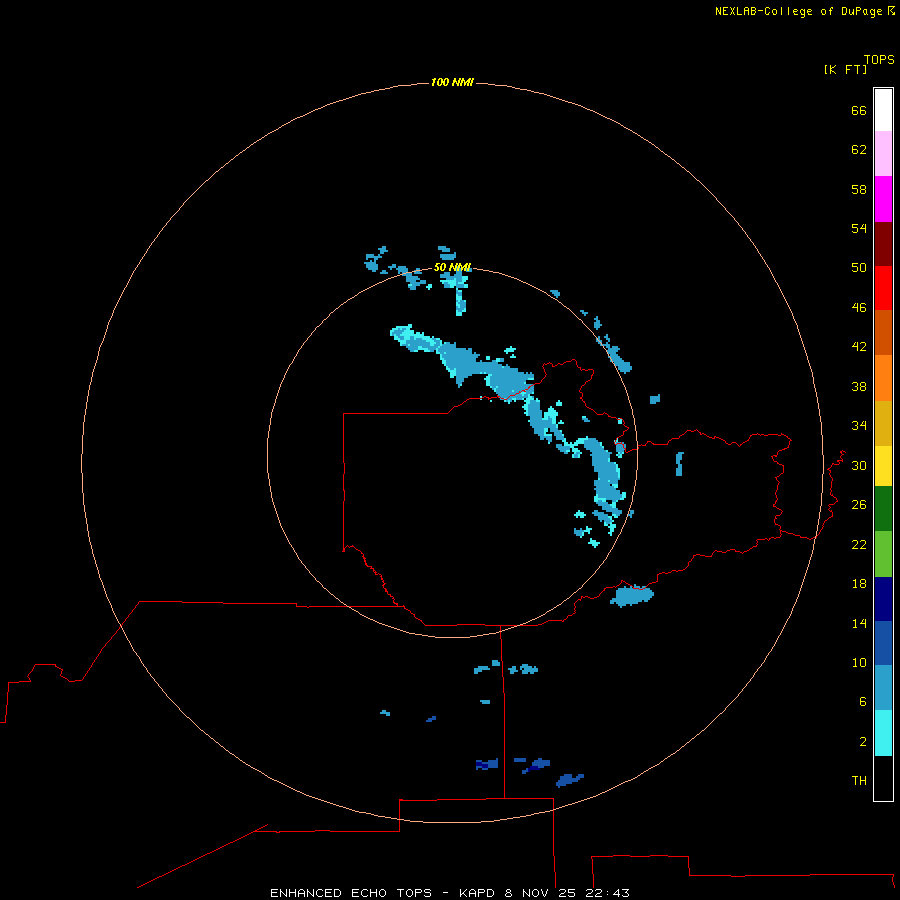Screen dimensions: 900x900
Task: Click the legend value 66
Action: 859,111
